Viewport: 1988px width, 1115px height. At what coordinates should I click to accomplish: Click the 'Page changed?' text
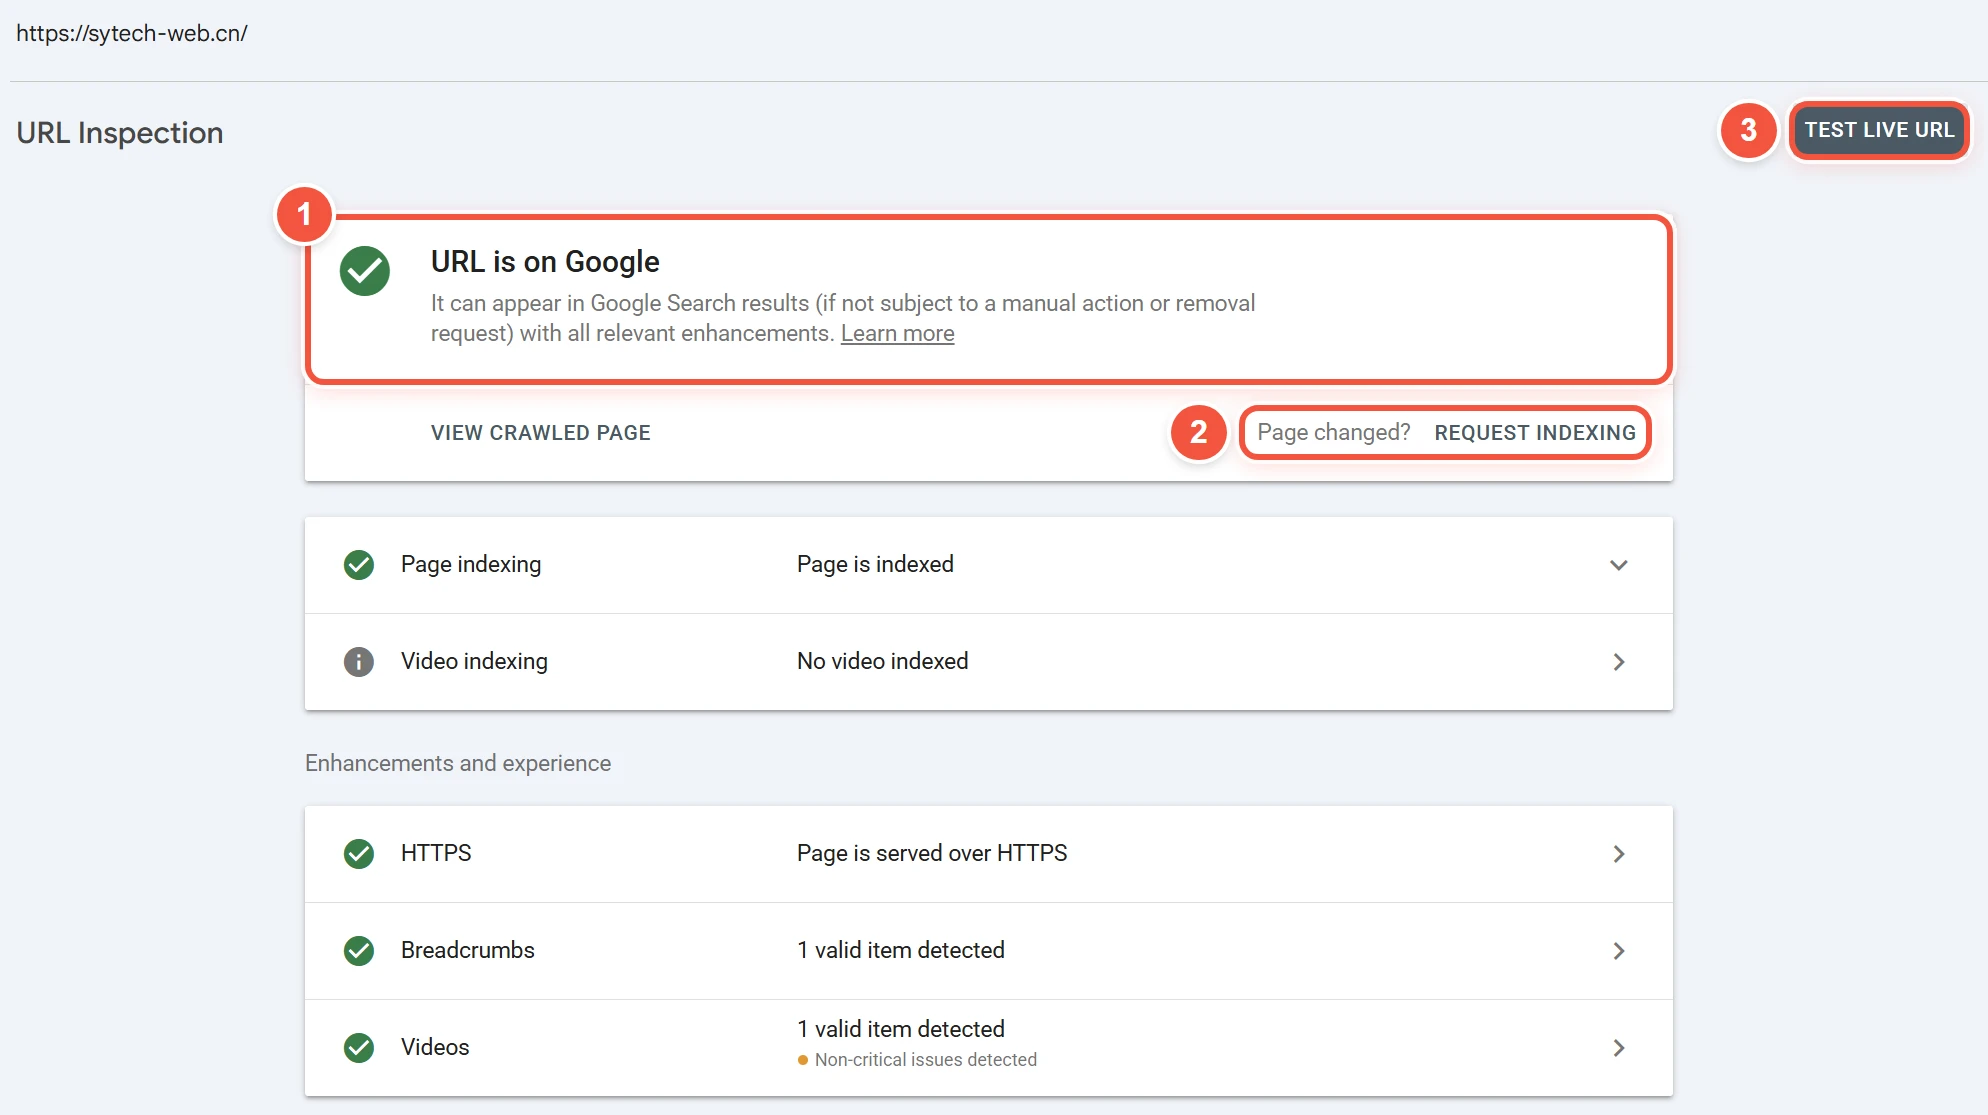coord(1334,433)
